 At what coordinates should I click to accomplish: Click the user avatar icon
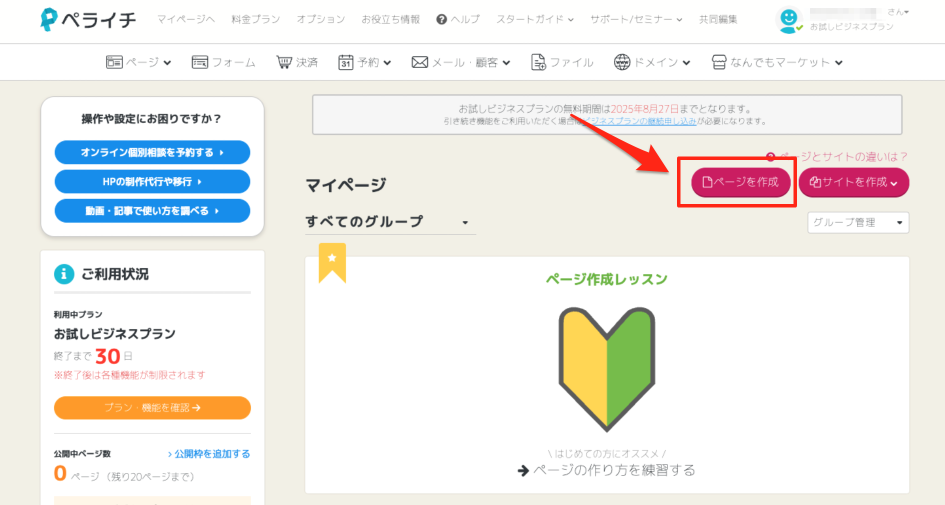789,19
